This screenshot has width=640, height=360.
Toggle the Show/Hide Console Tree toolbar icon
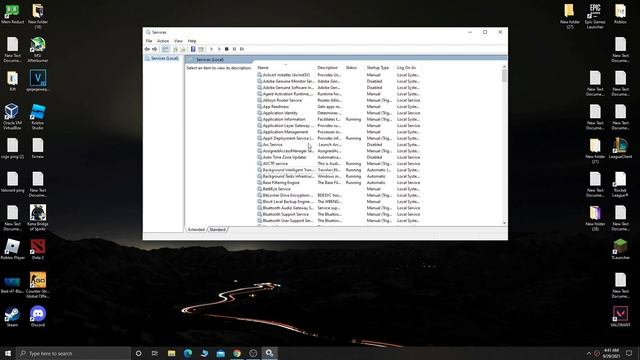coord(165,49)
